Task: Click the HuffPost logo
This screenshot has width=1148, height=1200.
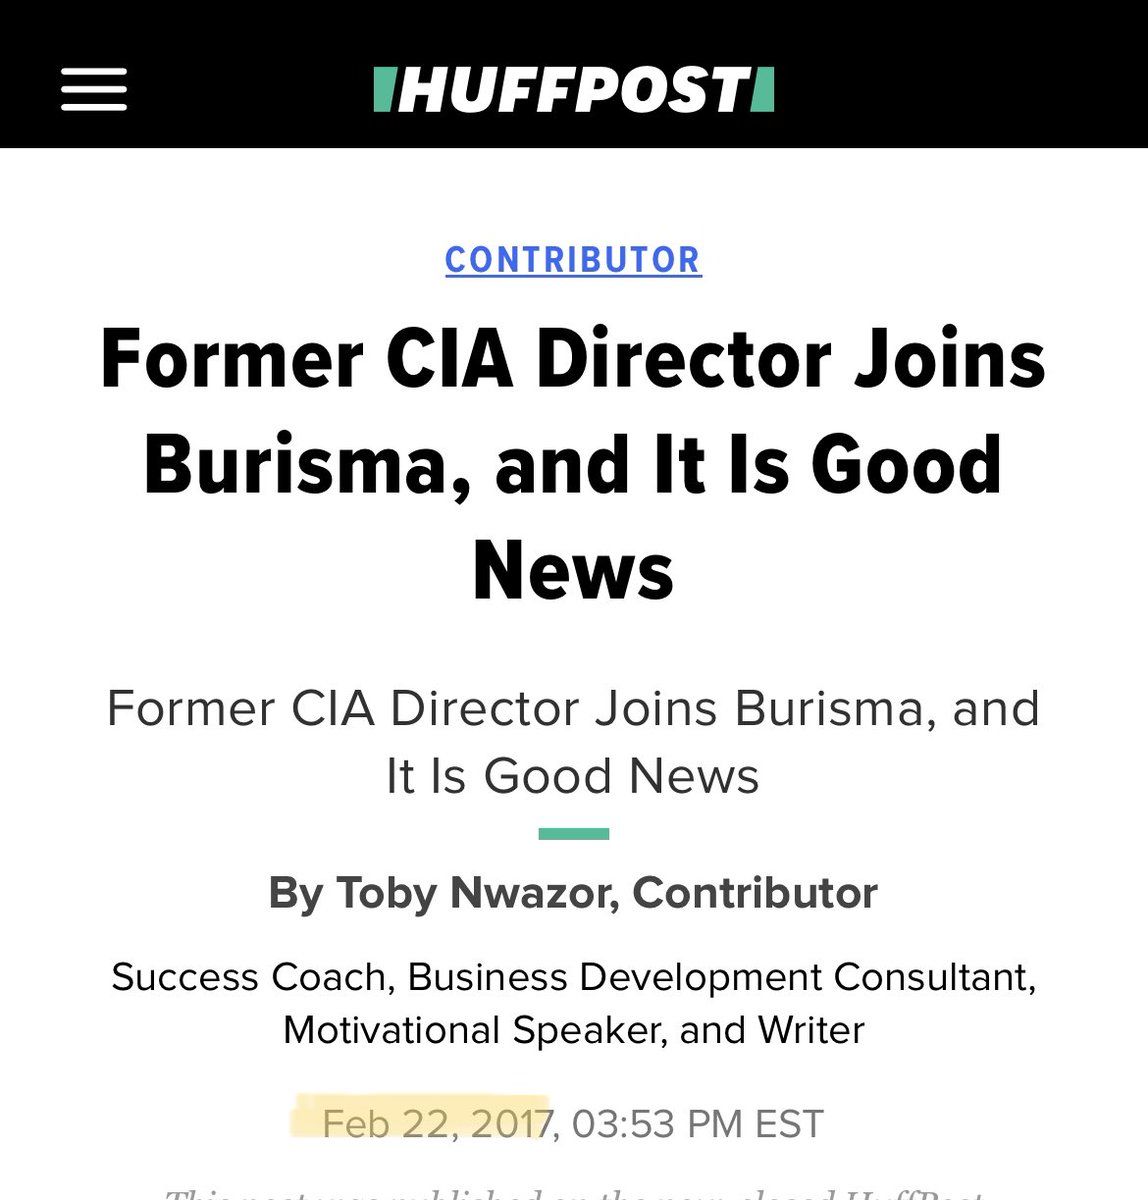Action: pos(574,89)
